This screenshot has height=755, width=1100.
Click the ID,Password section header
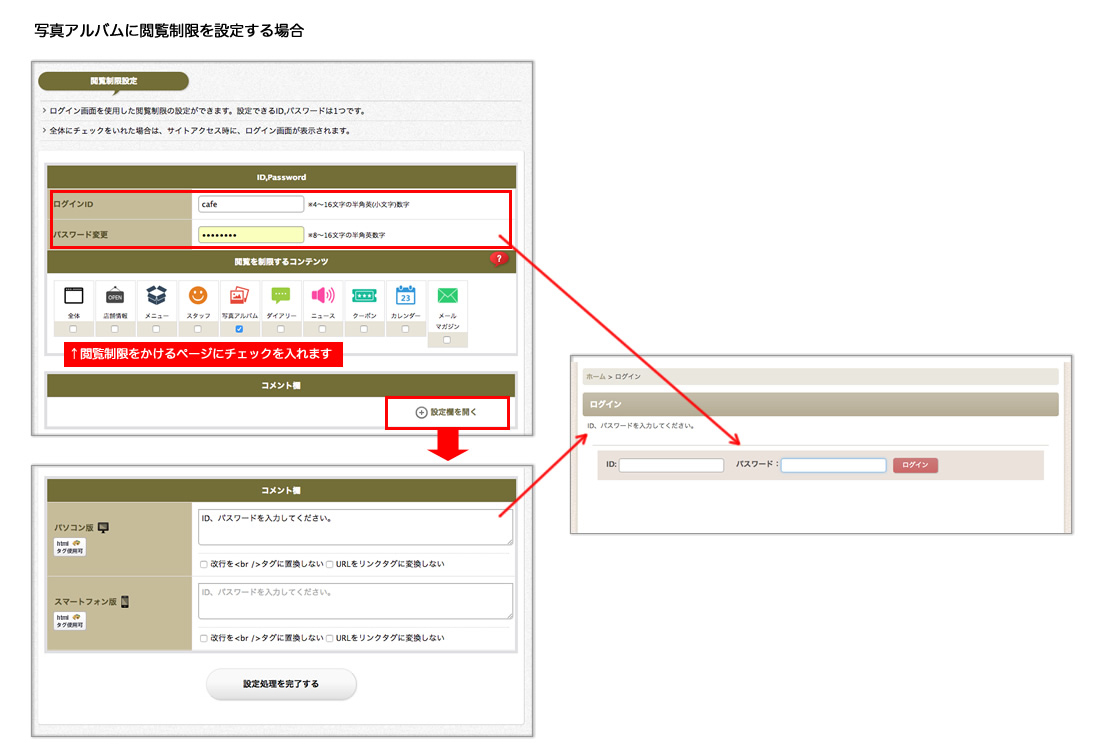[x=281, y=177]
